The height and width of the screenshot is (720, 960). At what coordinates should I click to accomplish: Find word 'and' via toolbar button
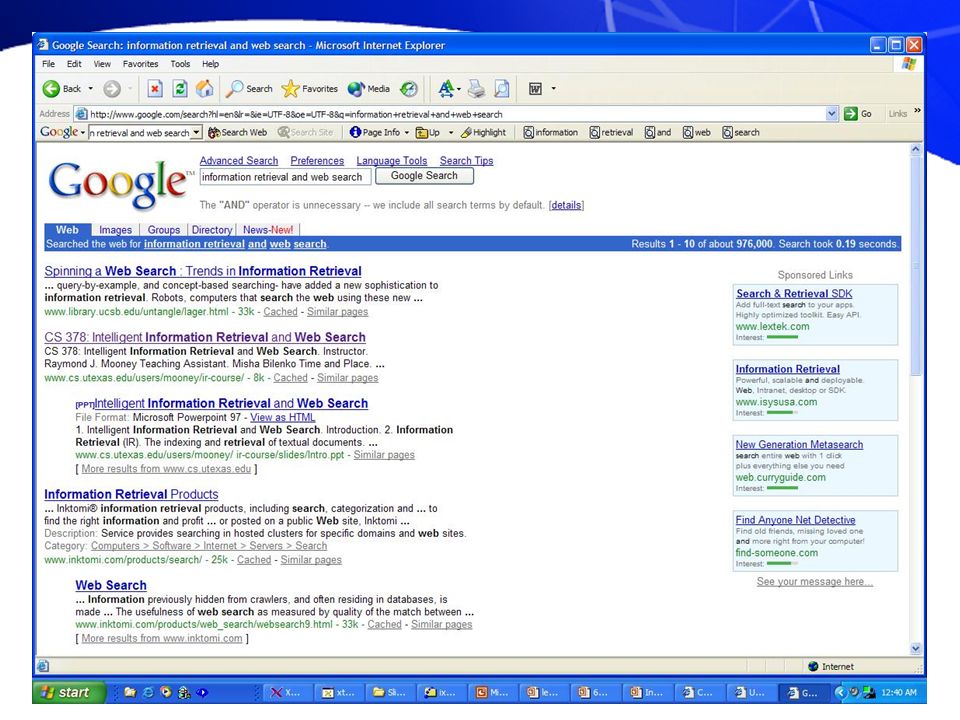coord(658,132)
